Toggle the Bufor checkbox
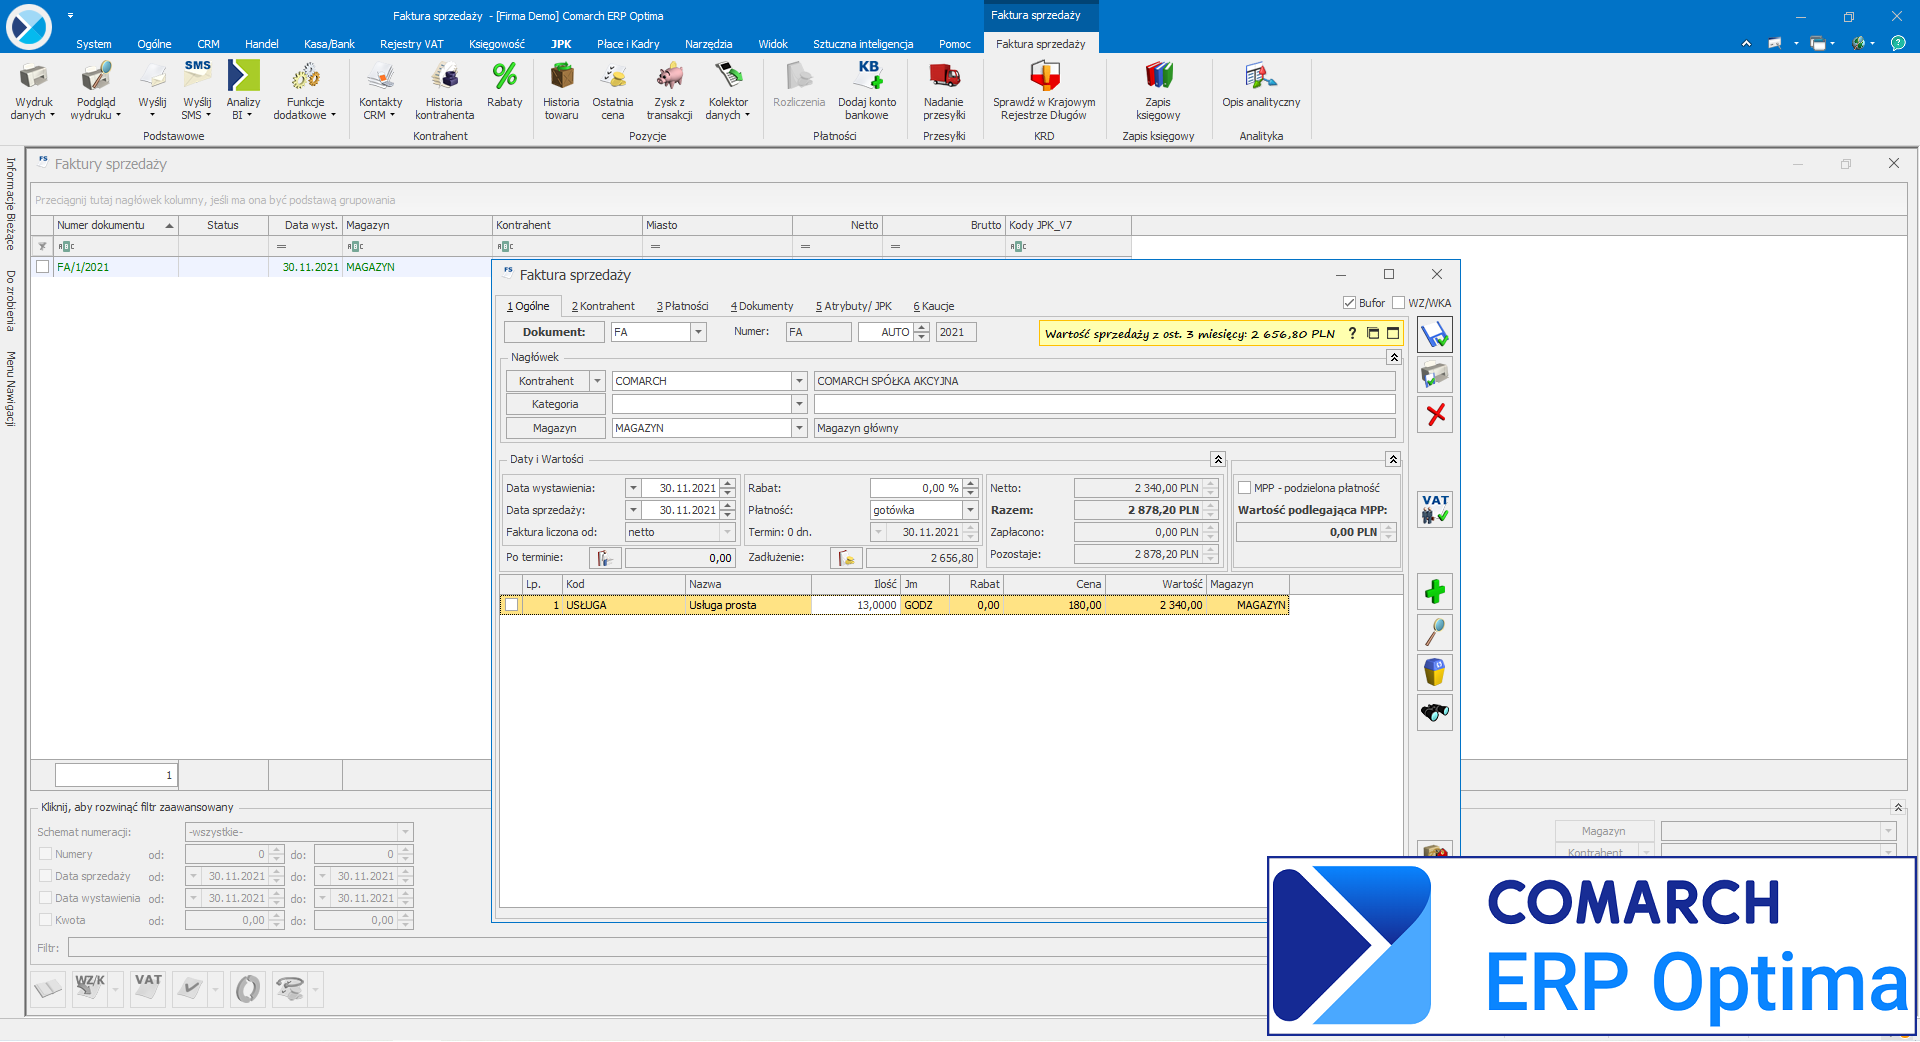 [1349, 303]
